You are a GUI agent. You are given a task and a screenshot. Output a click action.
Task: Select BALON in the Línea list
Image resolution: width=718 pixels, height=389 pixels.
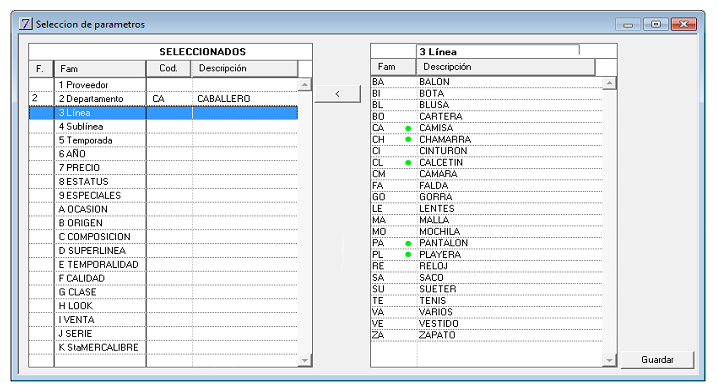tap(487, 82)
